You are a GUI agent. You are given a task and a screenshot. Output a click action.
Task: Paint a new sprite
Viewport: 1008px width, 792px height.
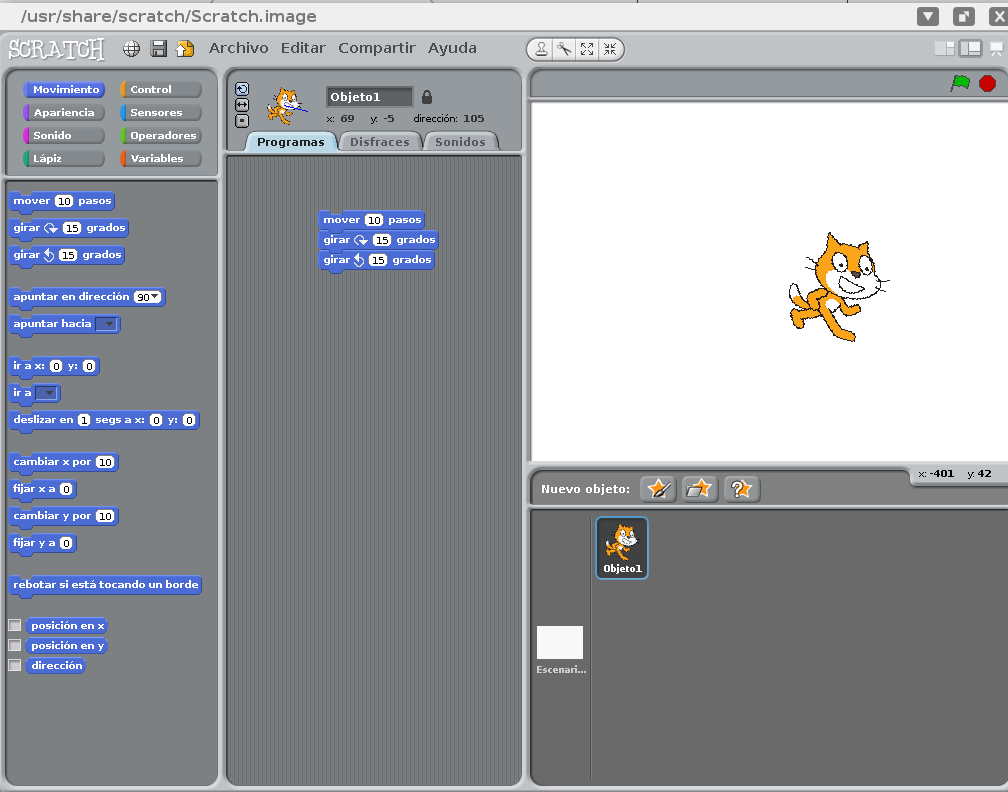(x=658, y=489)
